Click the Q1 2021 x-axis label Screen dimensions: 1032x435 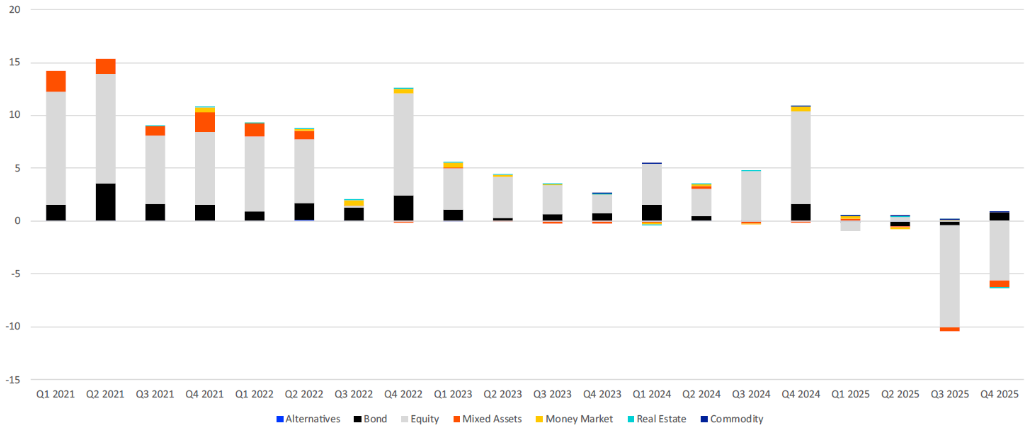(x=56, y=395)
